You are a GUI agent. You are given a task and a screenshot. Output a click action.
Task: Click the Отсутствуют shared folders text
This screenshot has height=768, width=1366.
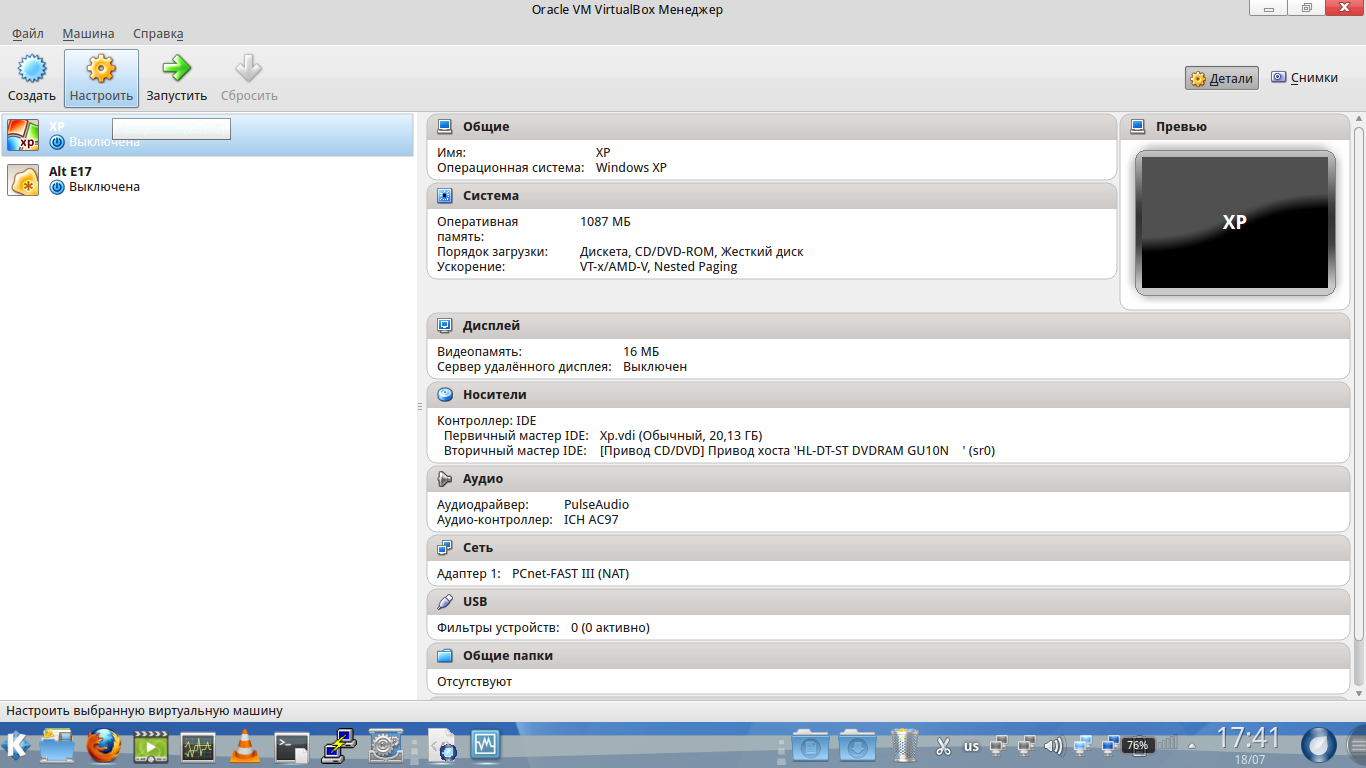(x=475, y=682)
